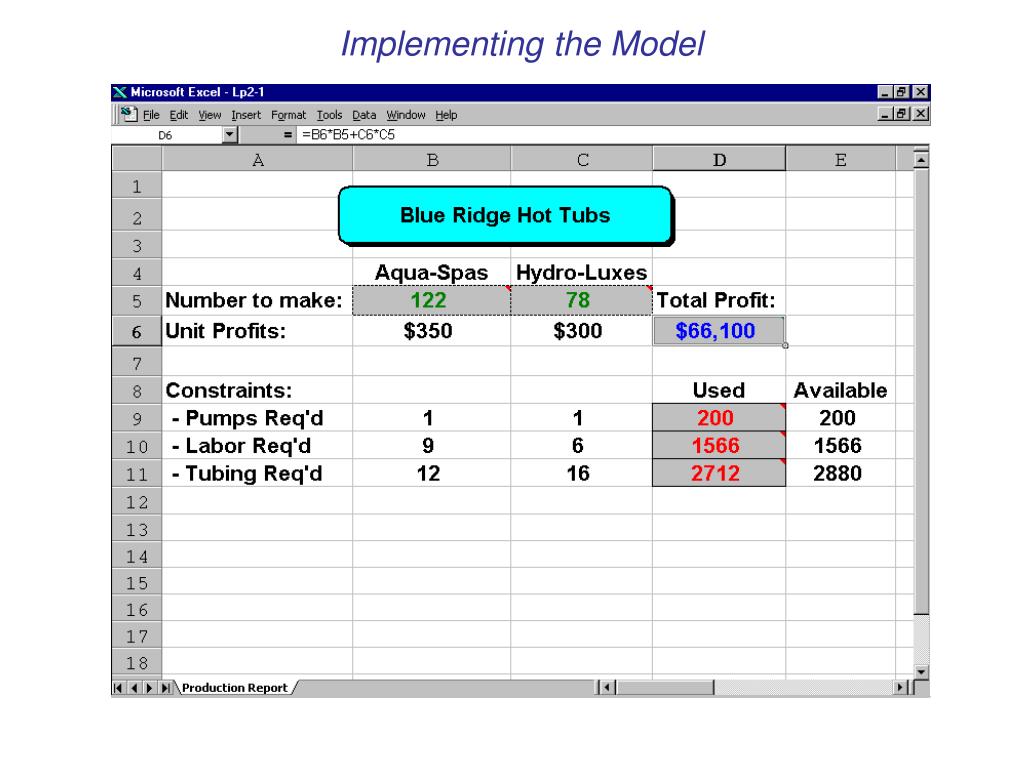1024x768 pixels.
Task: Click the formula bar with =B6*B5+C6*C5
Action: click(x=612, y=135)
